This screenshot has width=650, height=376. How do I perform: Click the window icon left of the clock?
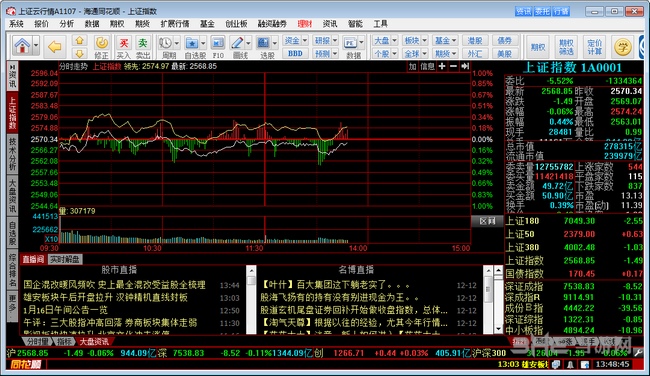pos(585,364)
